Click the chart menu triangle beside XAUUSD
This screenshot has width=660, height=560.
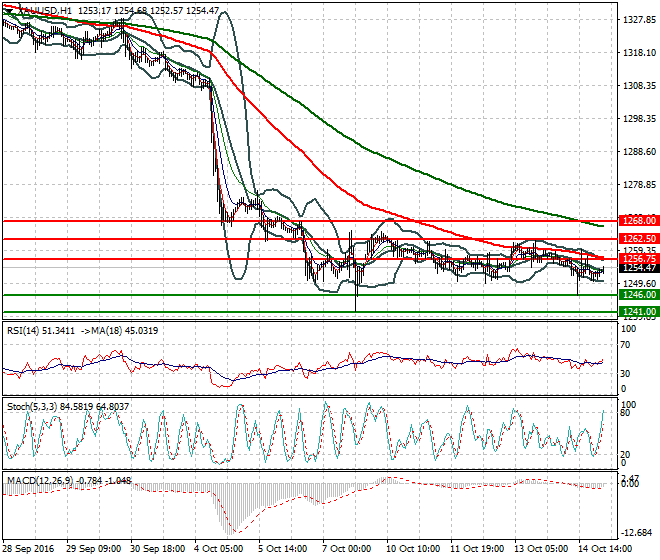click(8, 11)
